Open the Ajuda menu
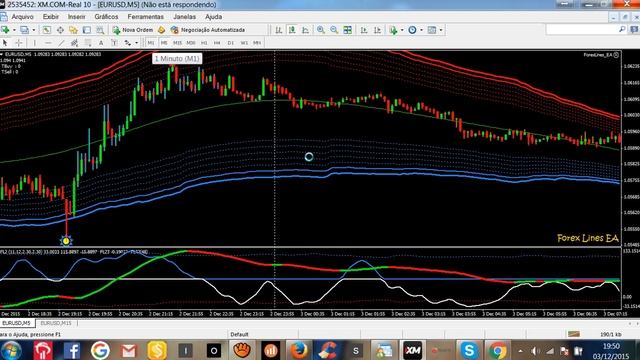 [213, 17]
